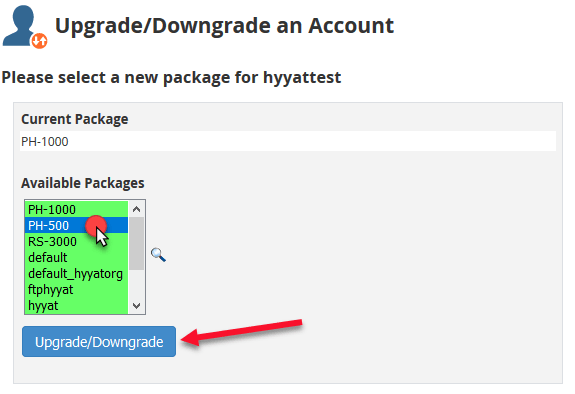Click the select new package subheading

[x=171, y=77]
